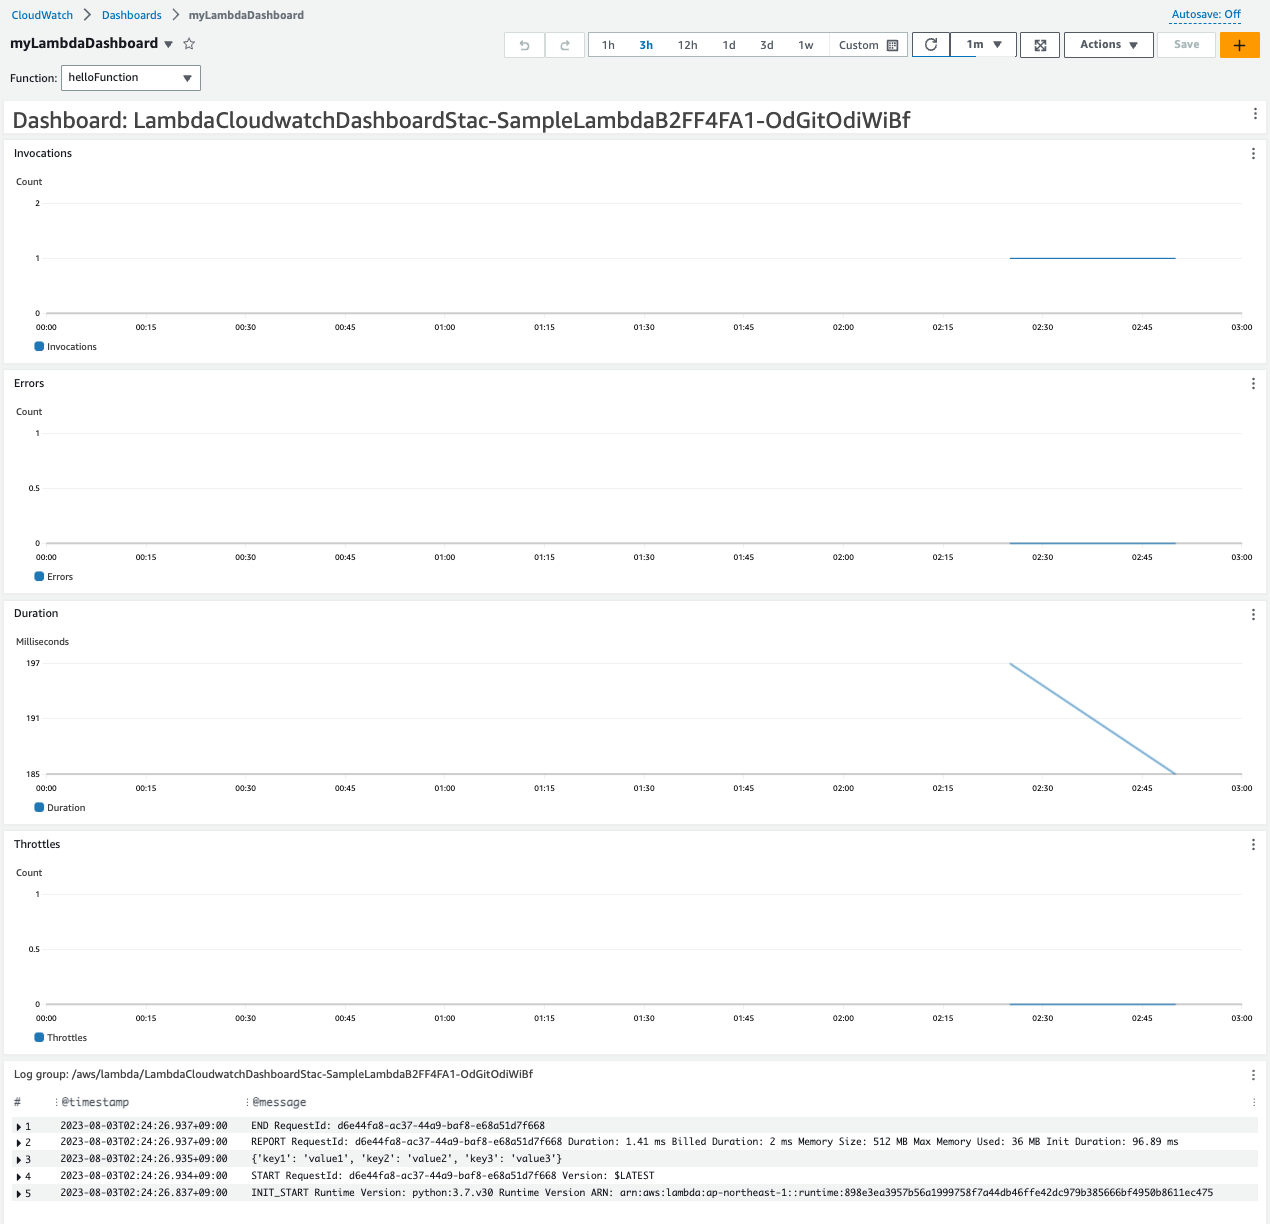Enter fullscreen mode via the expand icon
Image resolution: width=1270 pixels, height=1224 pixels.
(x=1039, y=44)
